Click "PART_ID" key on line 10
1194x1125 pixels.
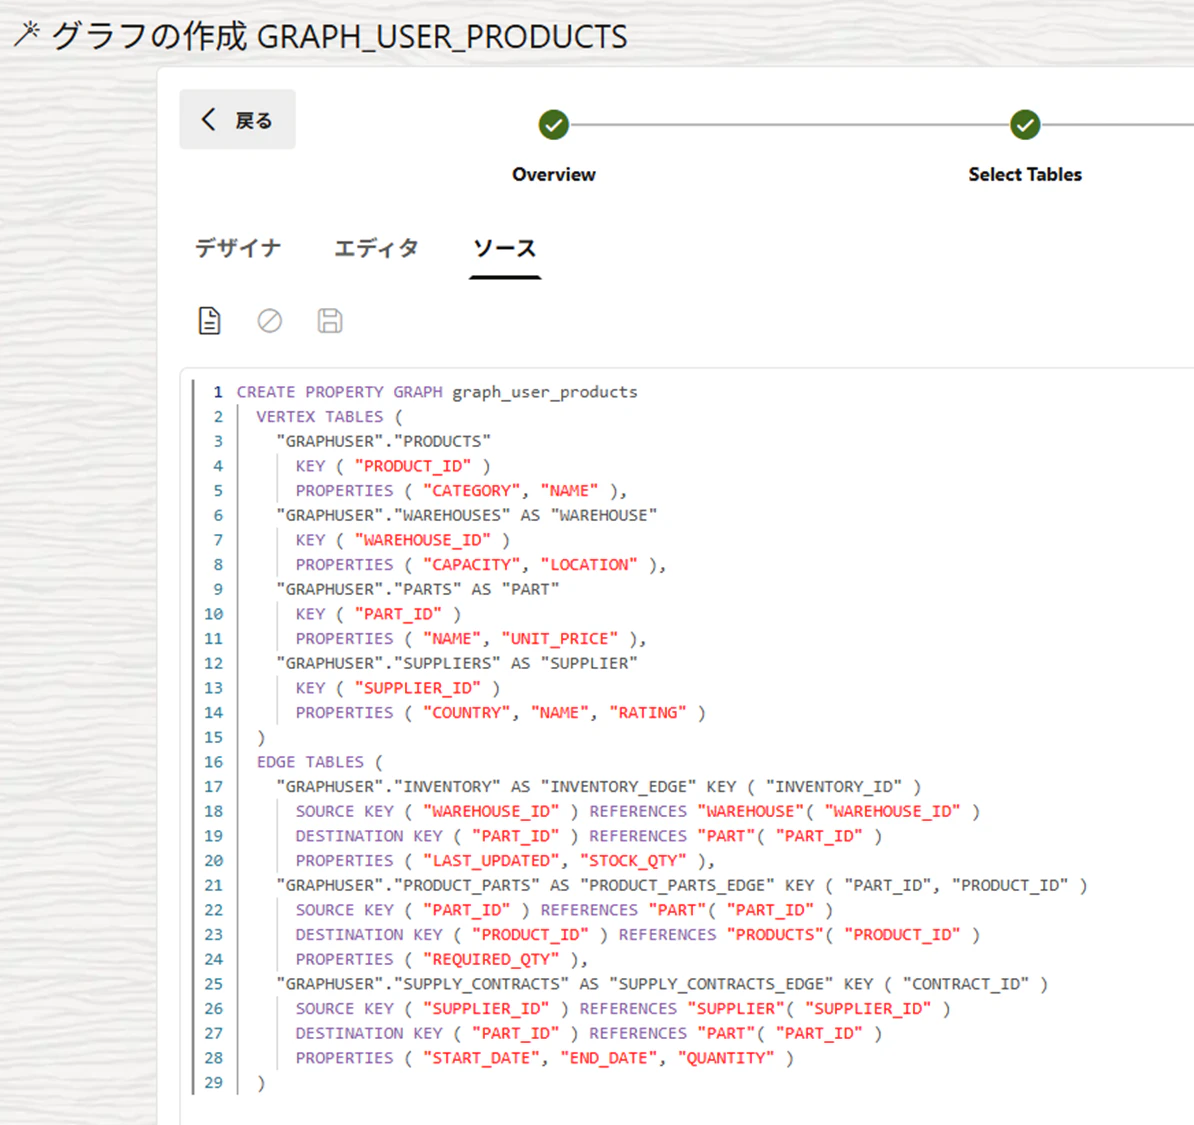click(x=398, y=614)
